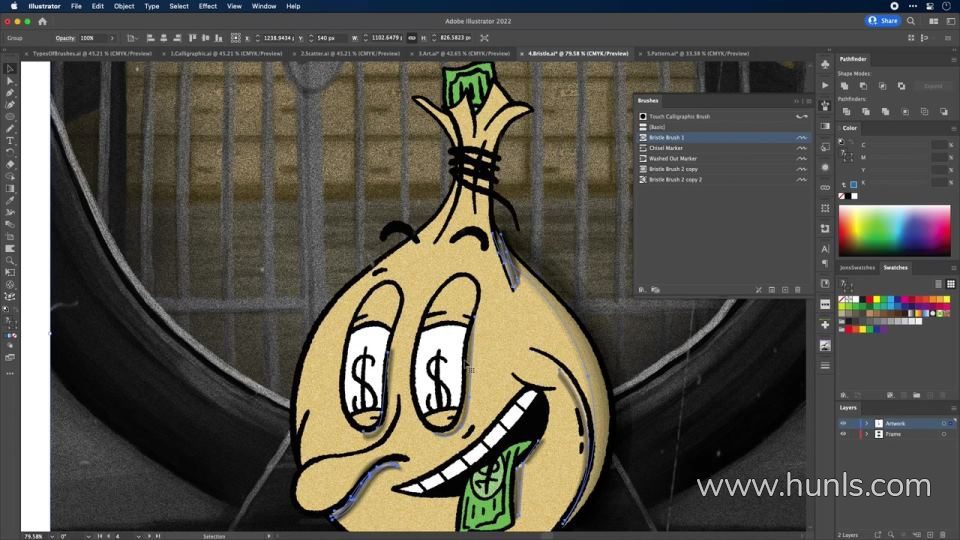Image resolution: width=960 pixels, height=540 pixels.
Task: Toggle visibility of the Frame layer
Action: point(843,434)
